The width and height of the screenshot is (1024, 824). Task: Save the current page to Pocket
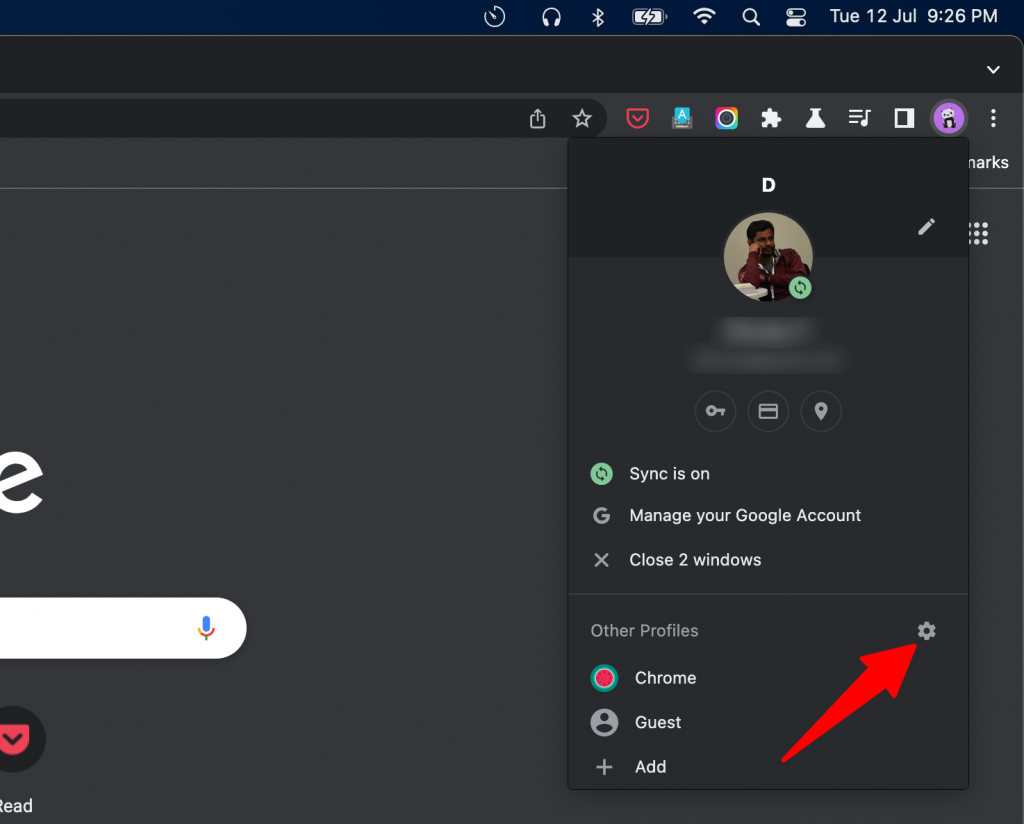637,117
